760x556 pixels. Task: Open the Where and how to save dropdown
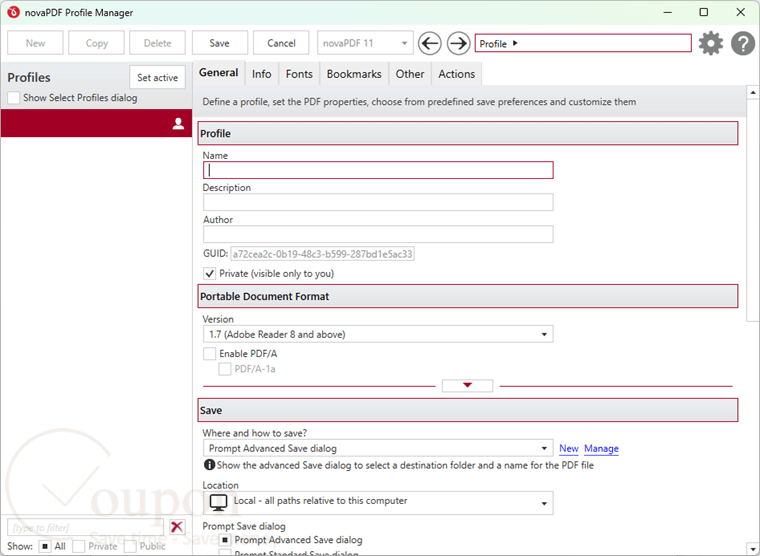(x=378, y=448)
